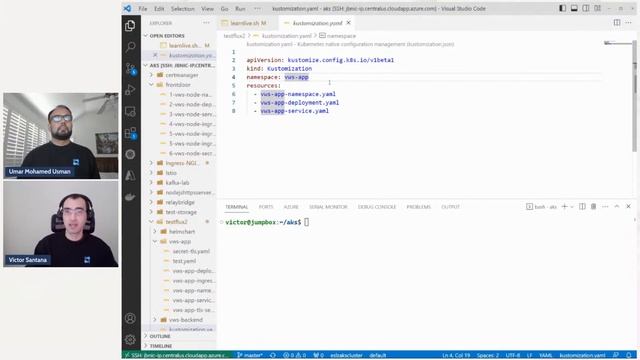Image resolution: width=640 pixels, height=360 pixels.
Task: Click the sync changes icon in status bar
Action: point(273,355)
